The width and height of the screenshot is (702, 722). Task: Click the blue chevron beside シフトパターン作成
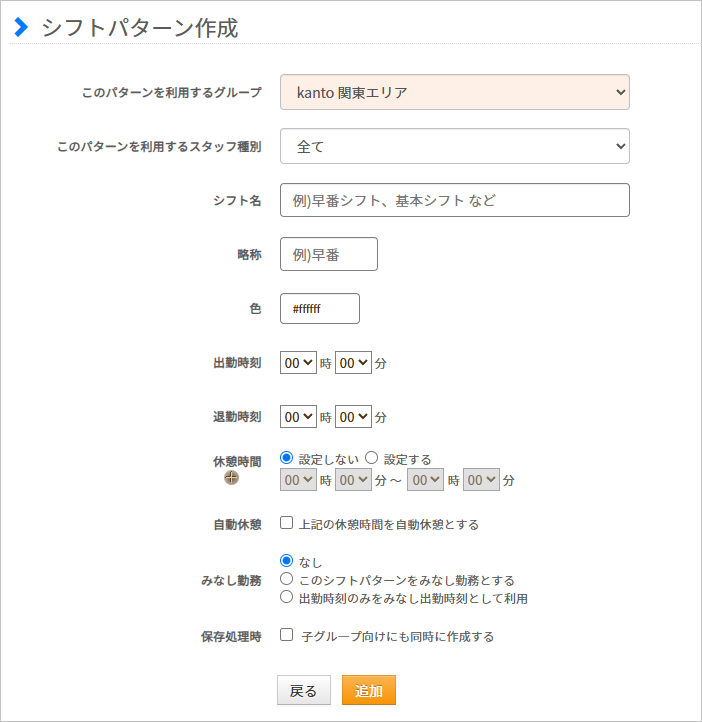tap(21, 28)
